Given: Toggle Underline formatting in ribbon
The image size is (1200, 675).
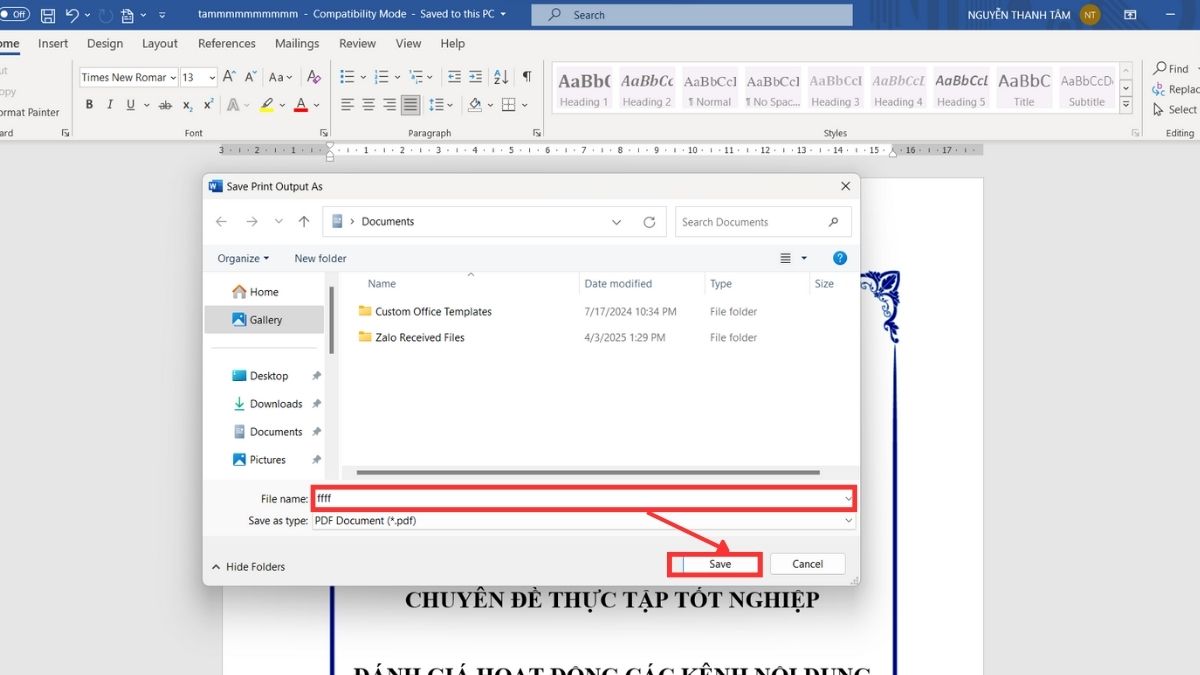Looking at the screenshot, I should pos(128,105).
